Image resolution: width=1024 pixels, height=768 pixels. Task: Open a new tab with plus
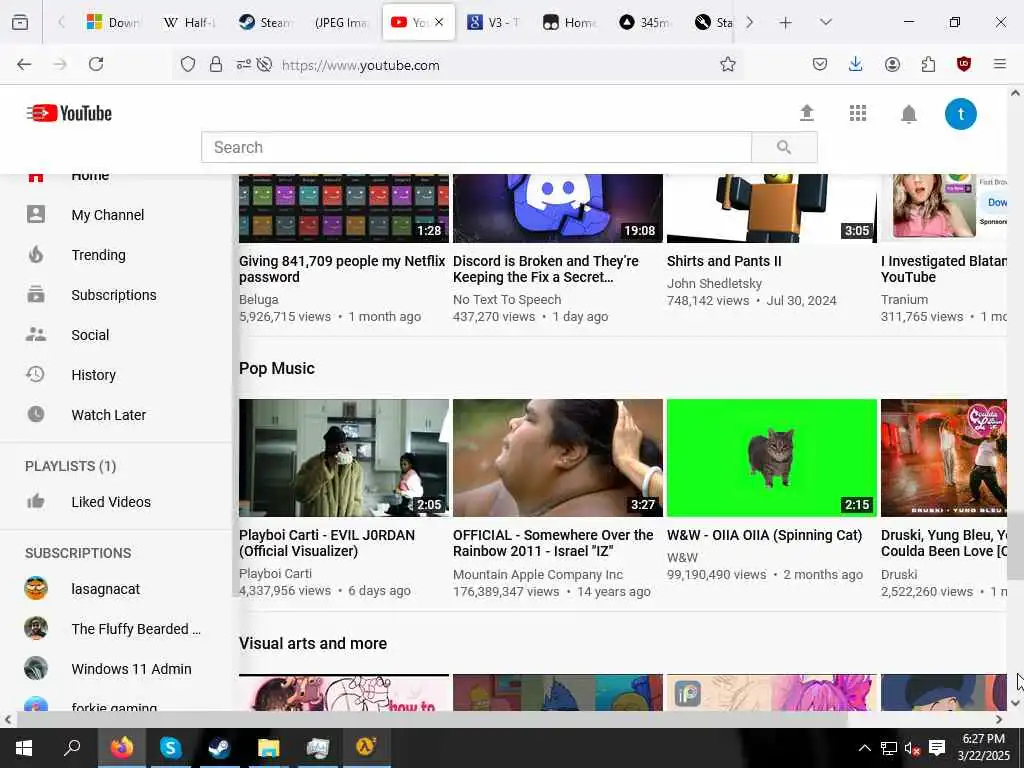pos(785,22)
